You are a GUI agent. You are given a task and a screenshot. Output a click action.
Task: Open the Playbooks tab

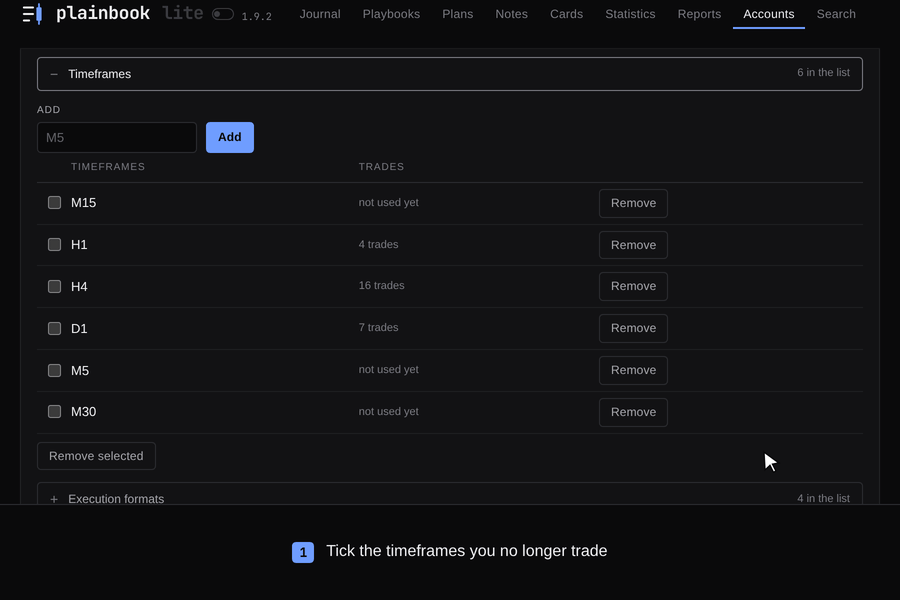tap(391, 14)
